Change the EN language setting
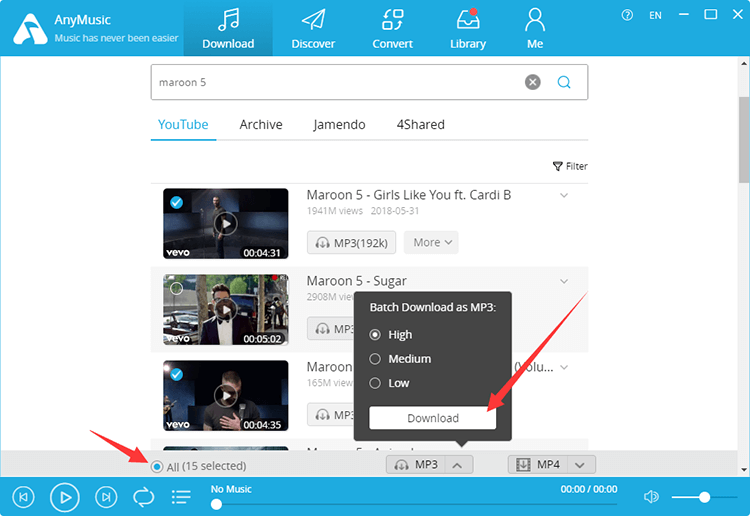The image size is (750, 516). (x=655, y=15)
